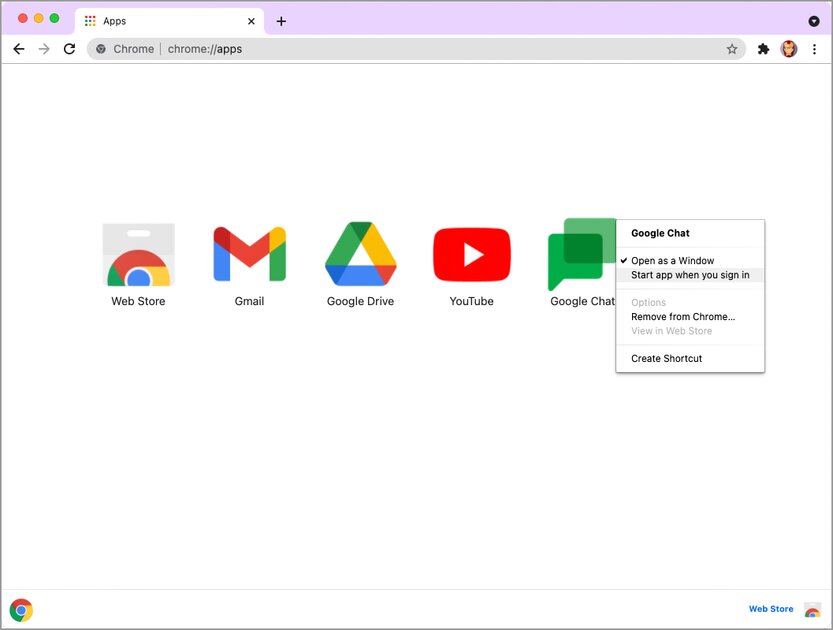
Task: Click the Google Chat label under icon
Action: click(x=582, y=301)
